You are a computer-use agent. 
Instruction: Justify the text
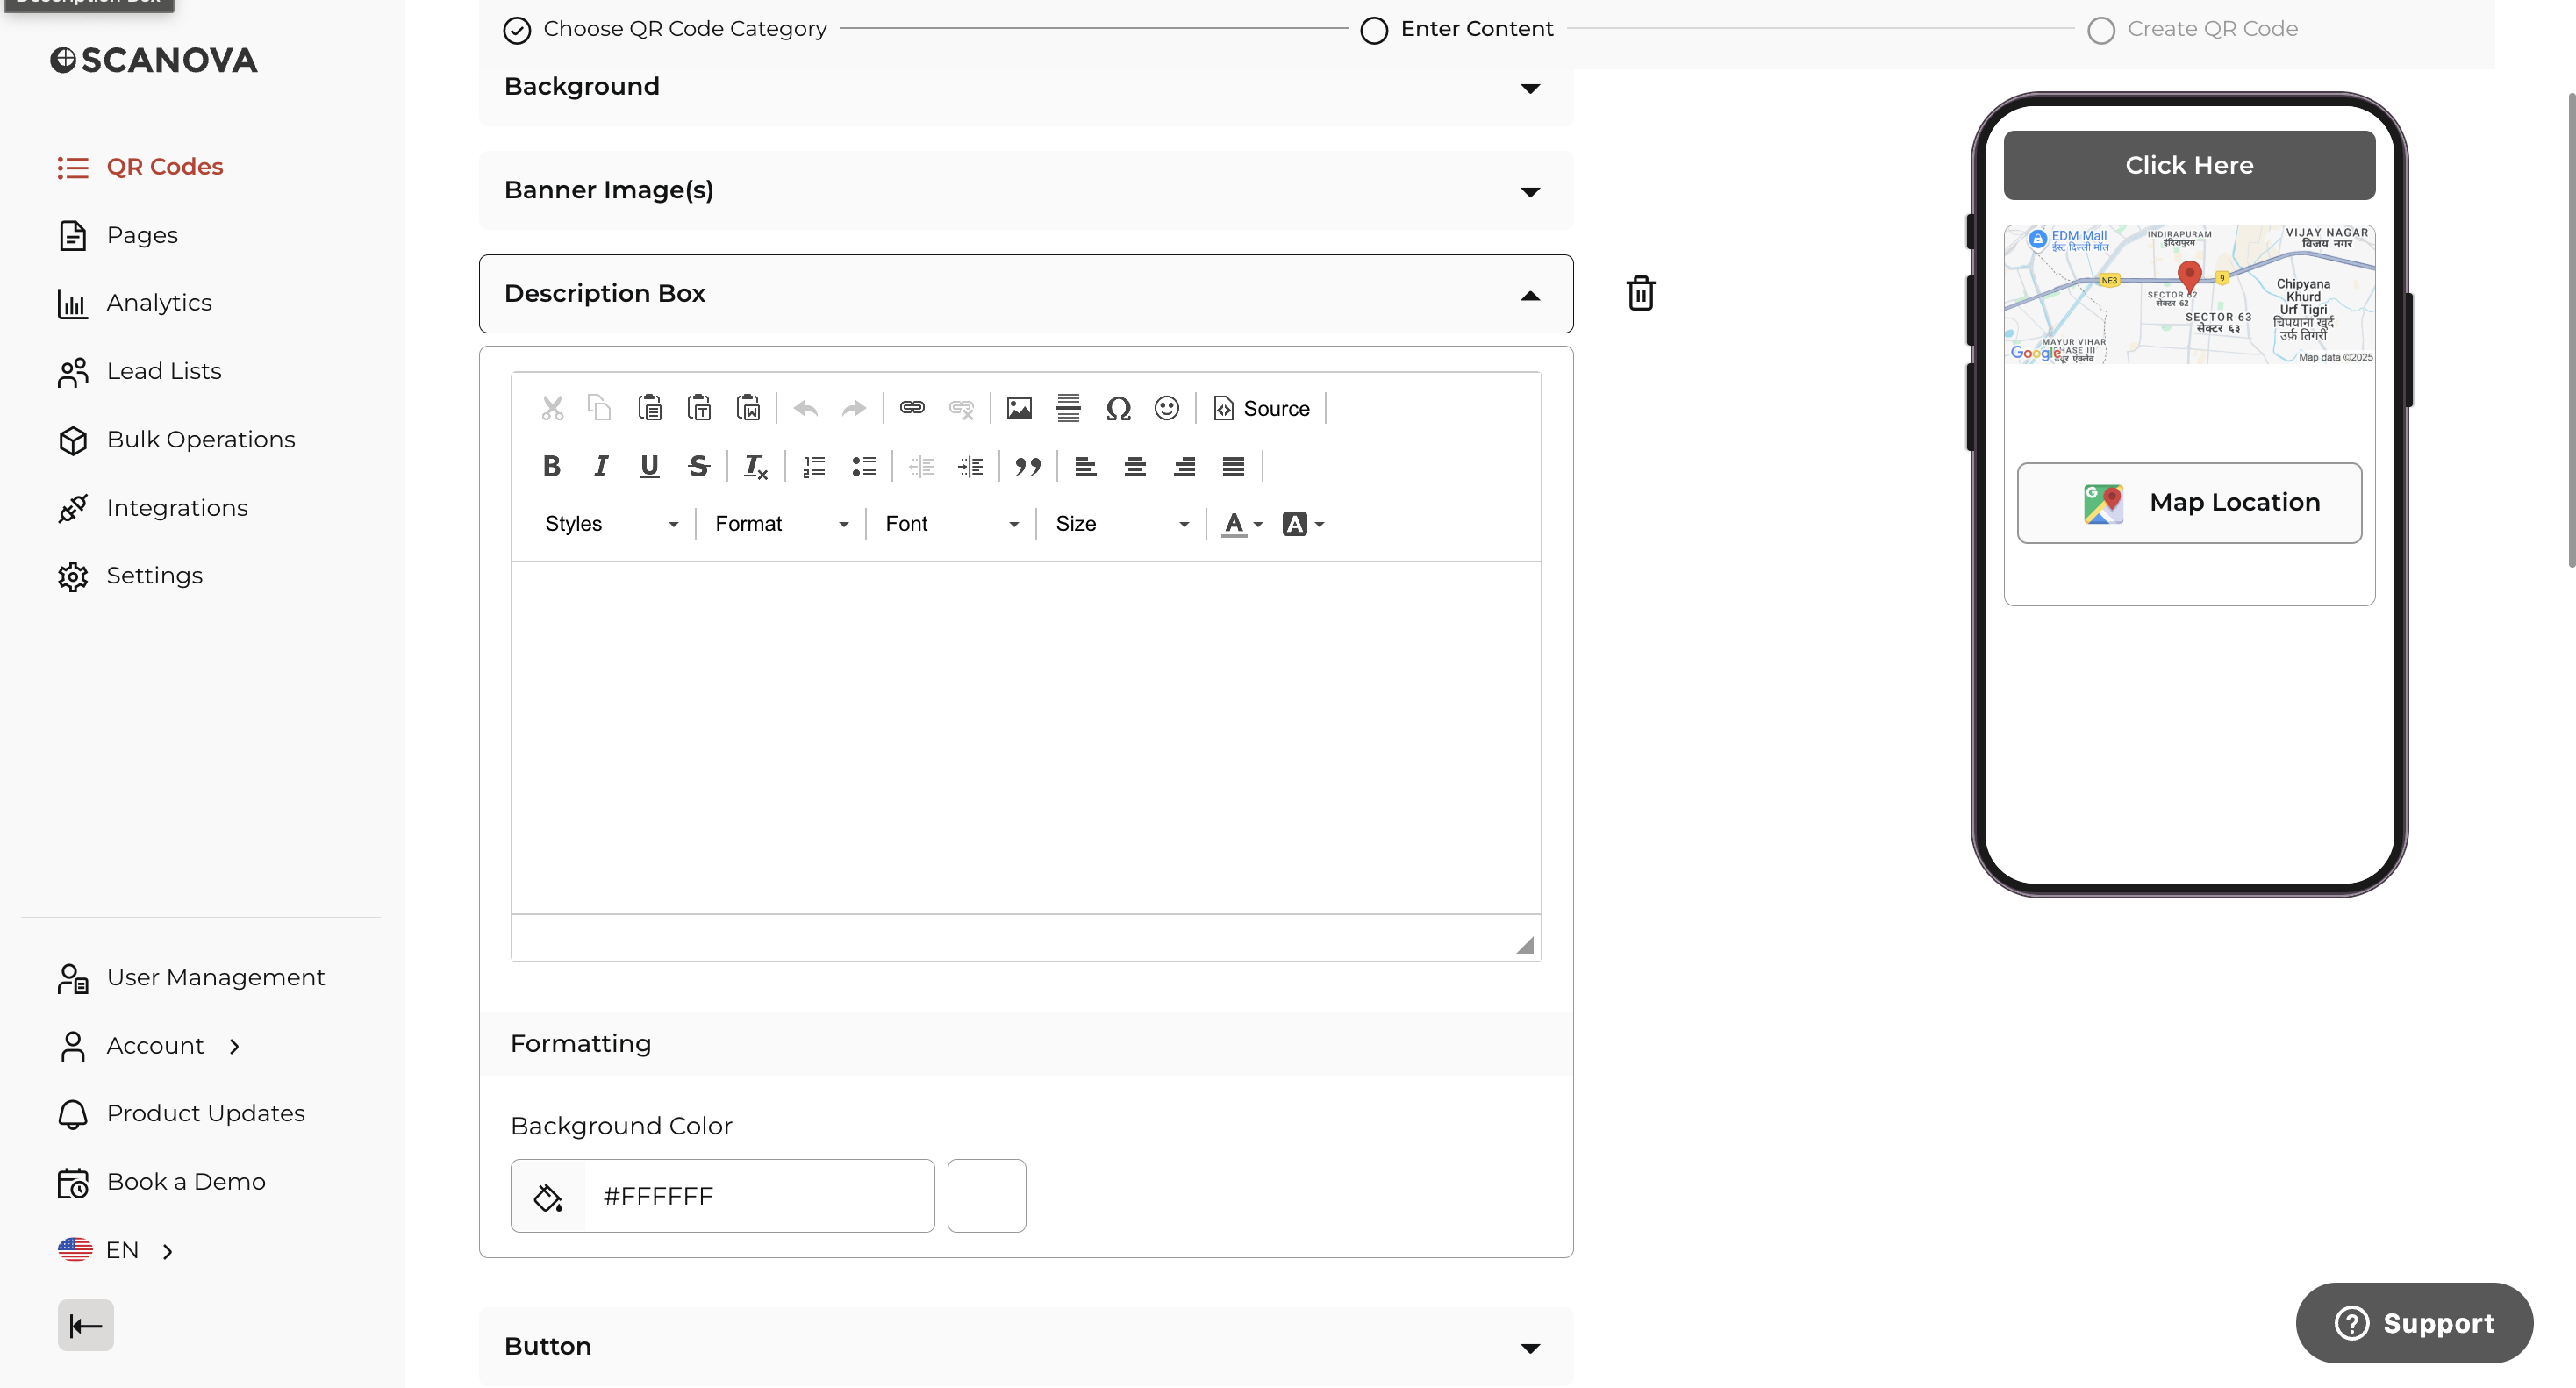[1233, 466]
